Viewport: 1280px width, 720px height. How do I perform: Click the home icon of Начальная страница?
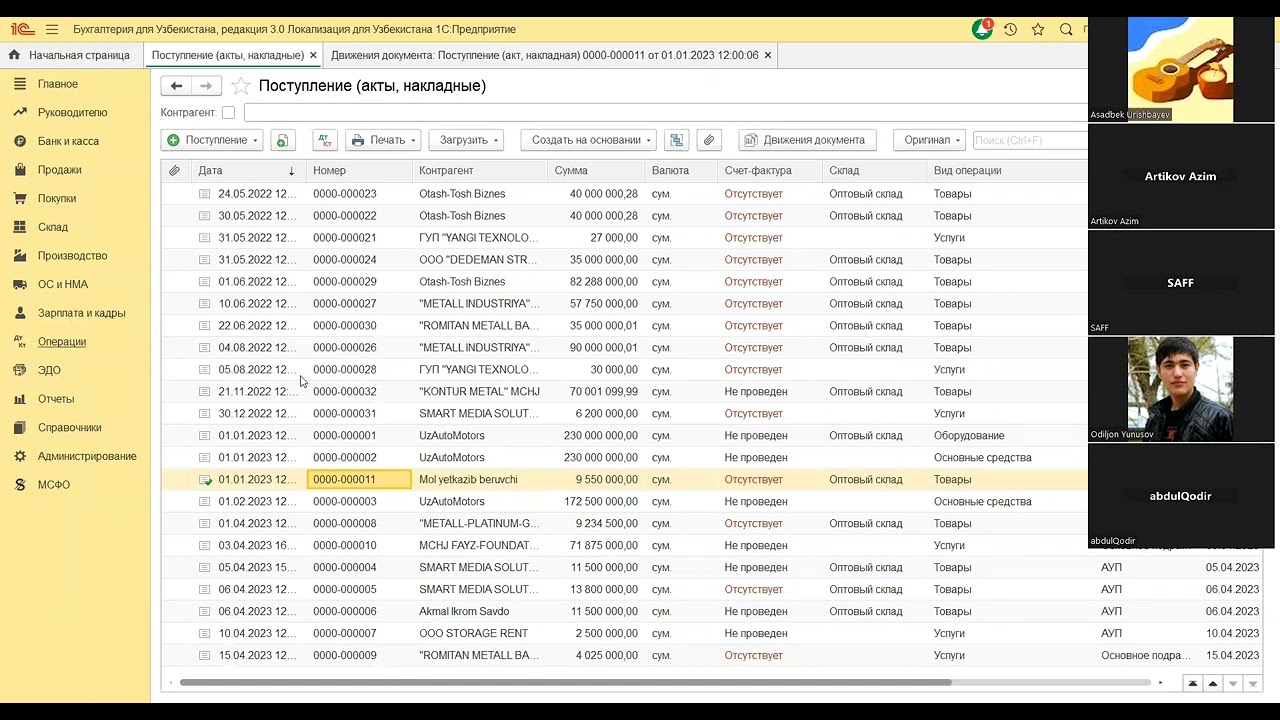point(15,55)
